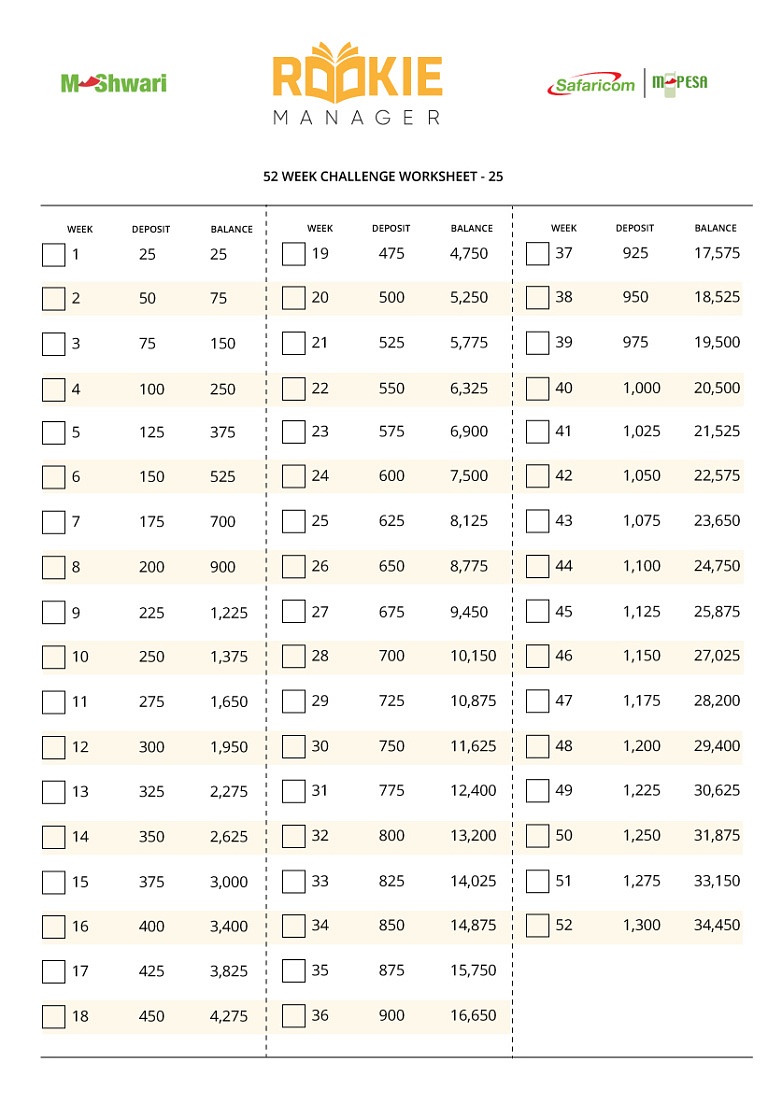Viewport: 768px width, 1104px height.
Task: Check the box for week 5
Action: [x=53, y=433]
